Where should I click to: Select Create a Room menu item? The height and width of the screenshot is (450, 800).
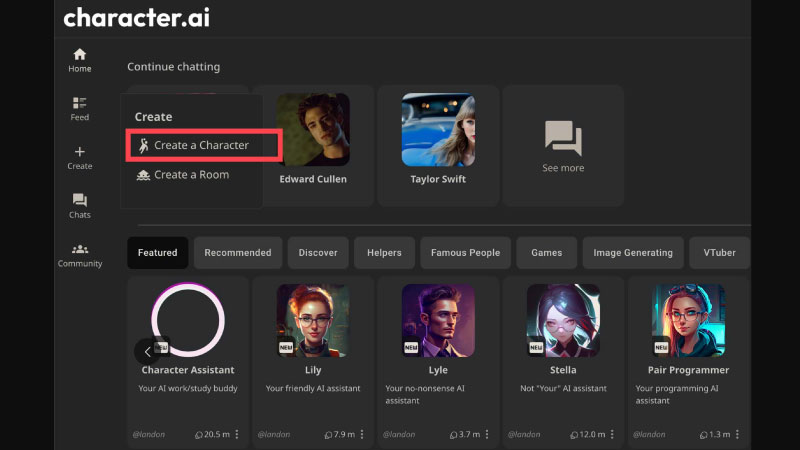191,175
